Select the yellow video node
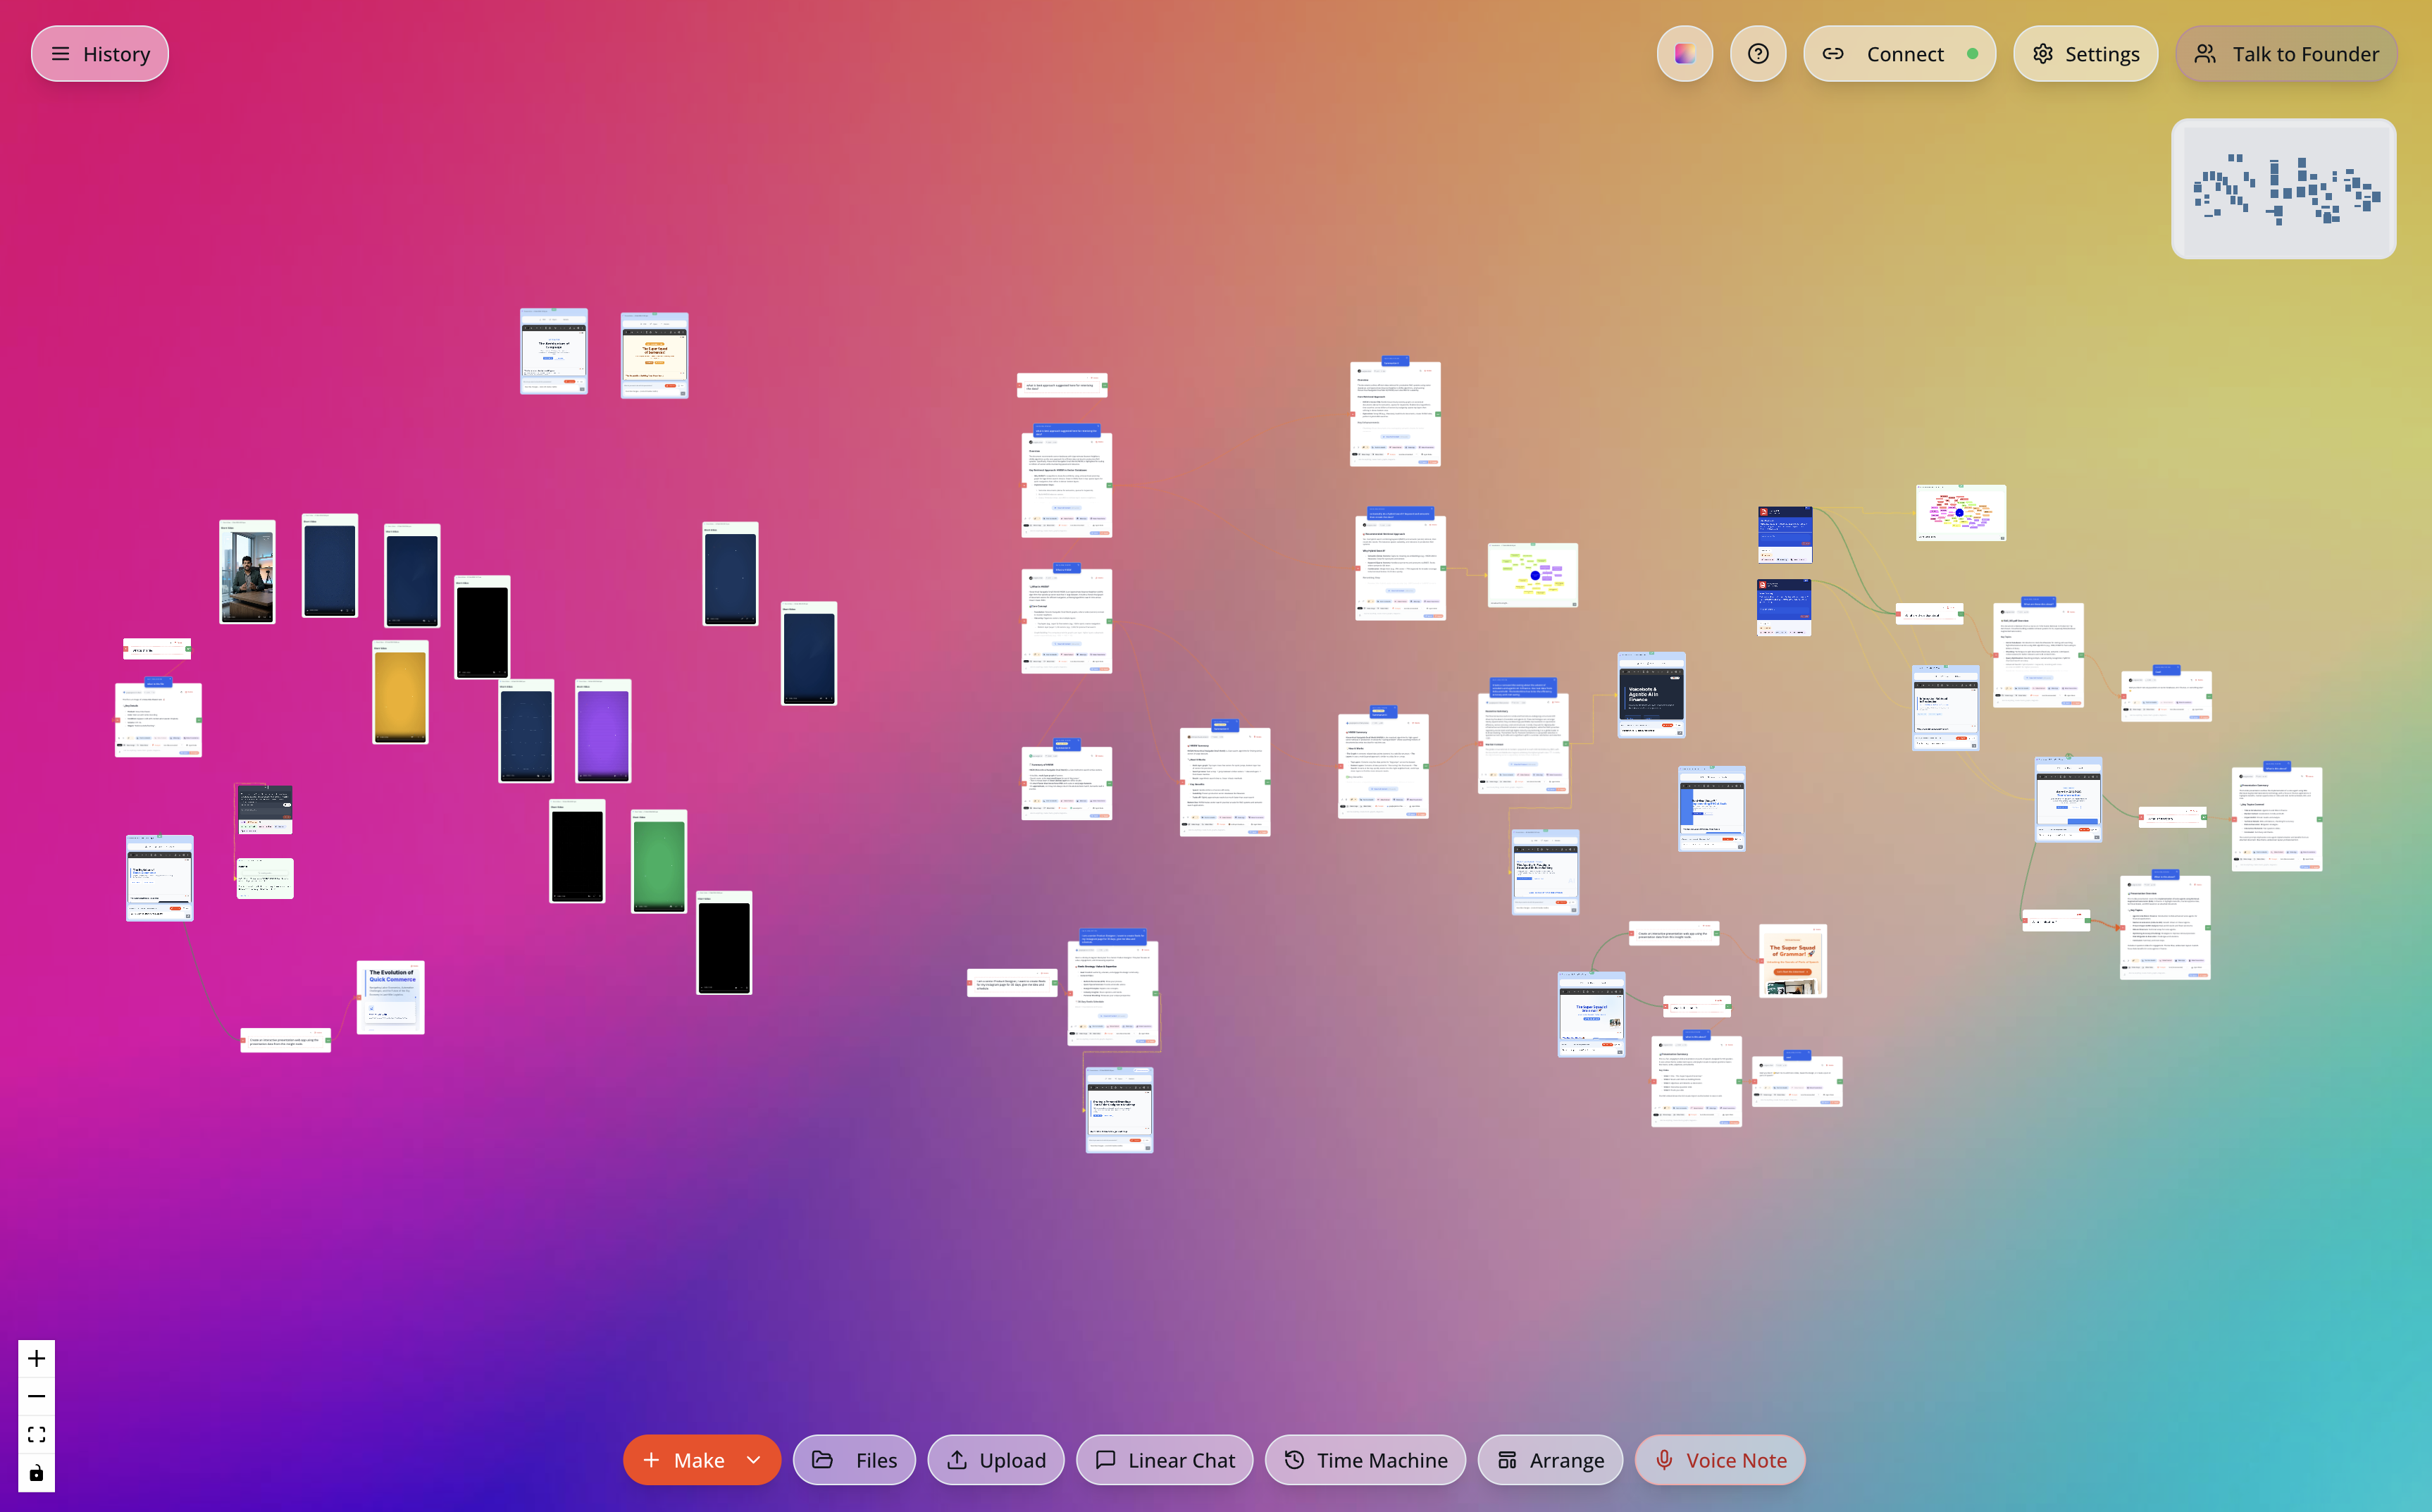This screenshot has width=2432, height=1512. click(400, 692)
